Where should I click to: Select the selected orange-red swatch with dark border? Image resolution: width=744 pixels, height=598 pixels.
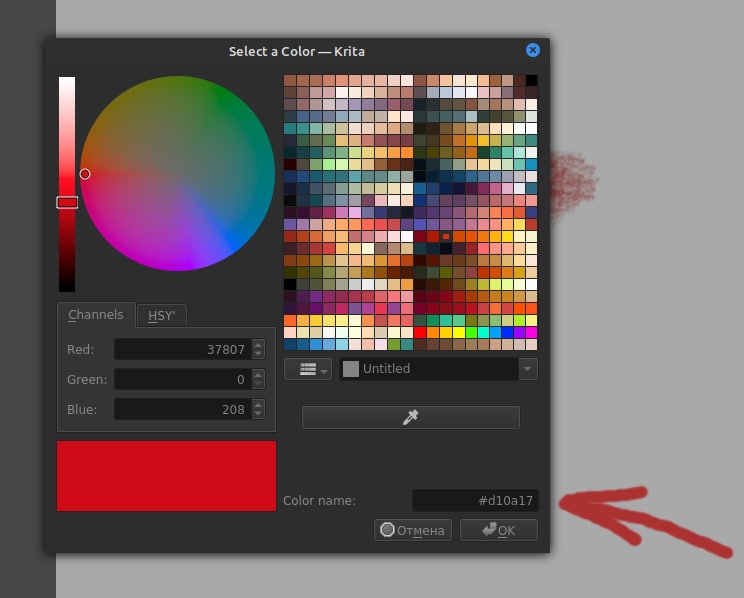(446, 236)
